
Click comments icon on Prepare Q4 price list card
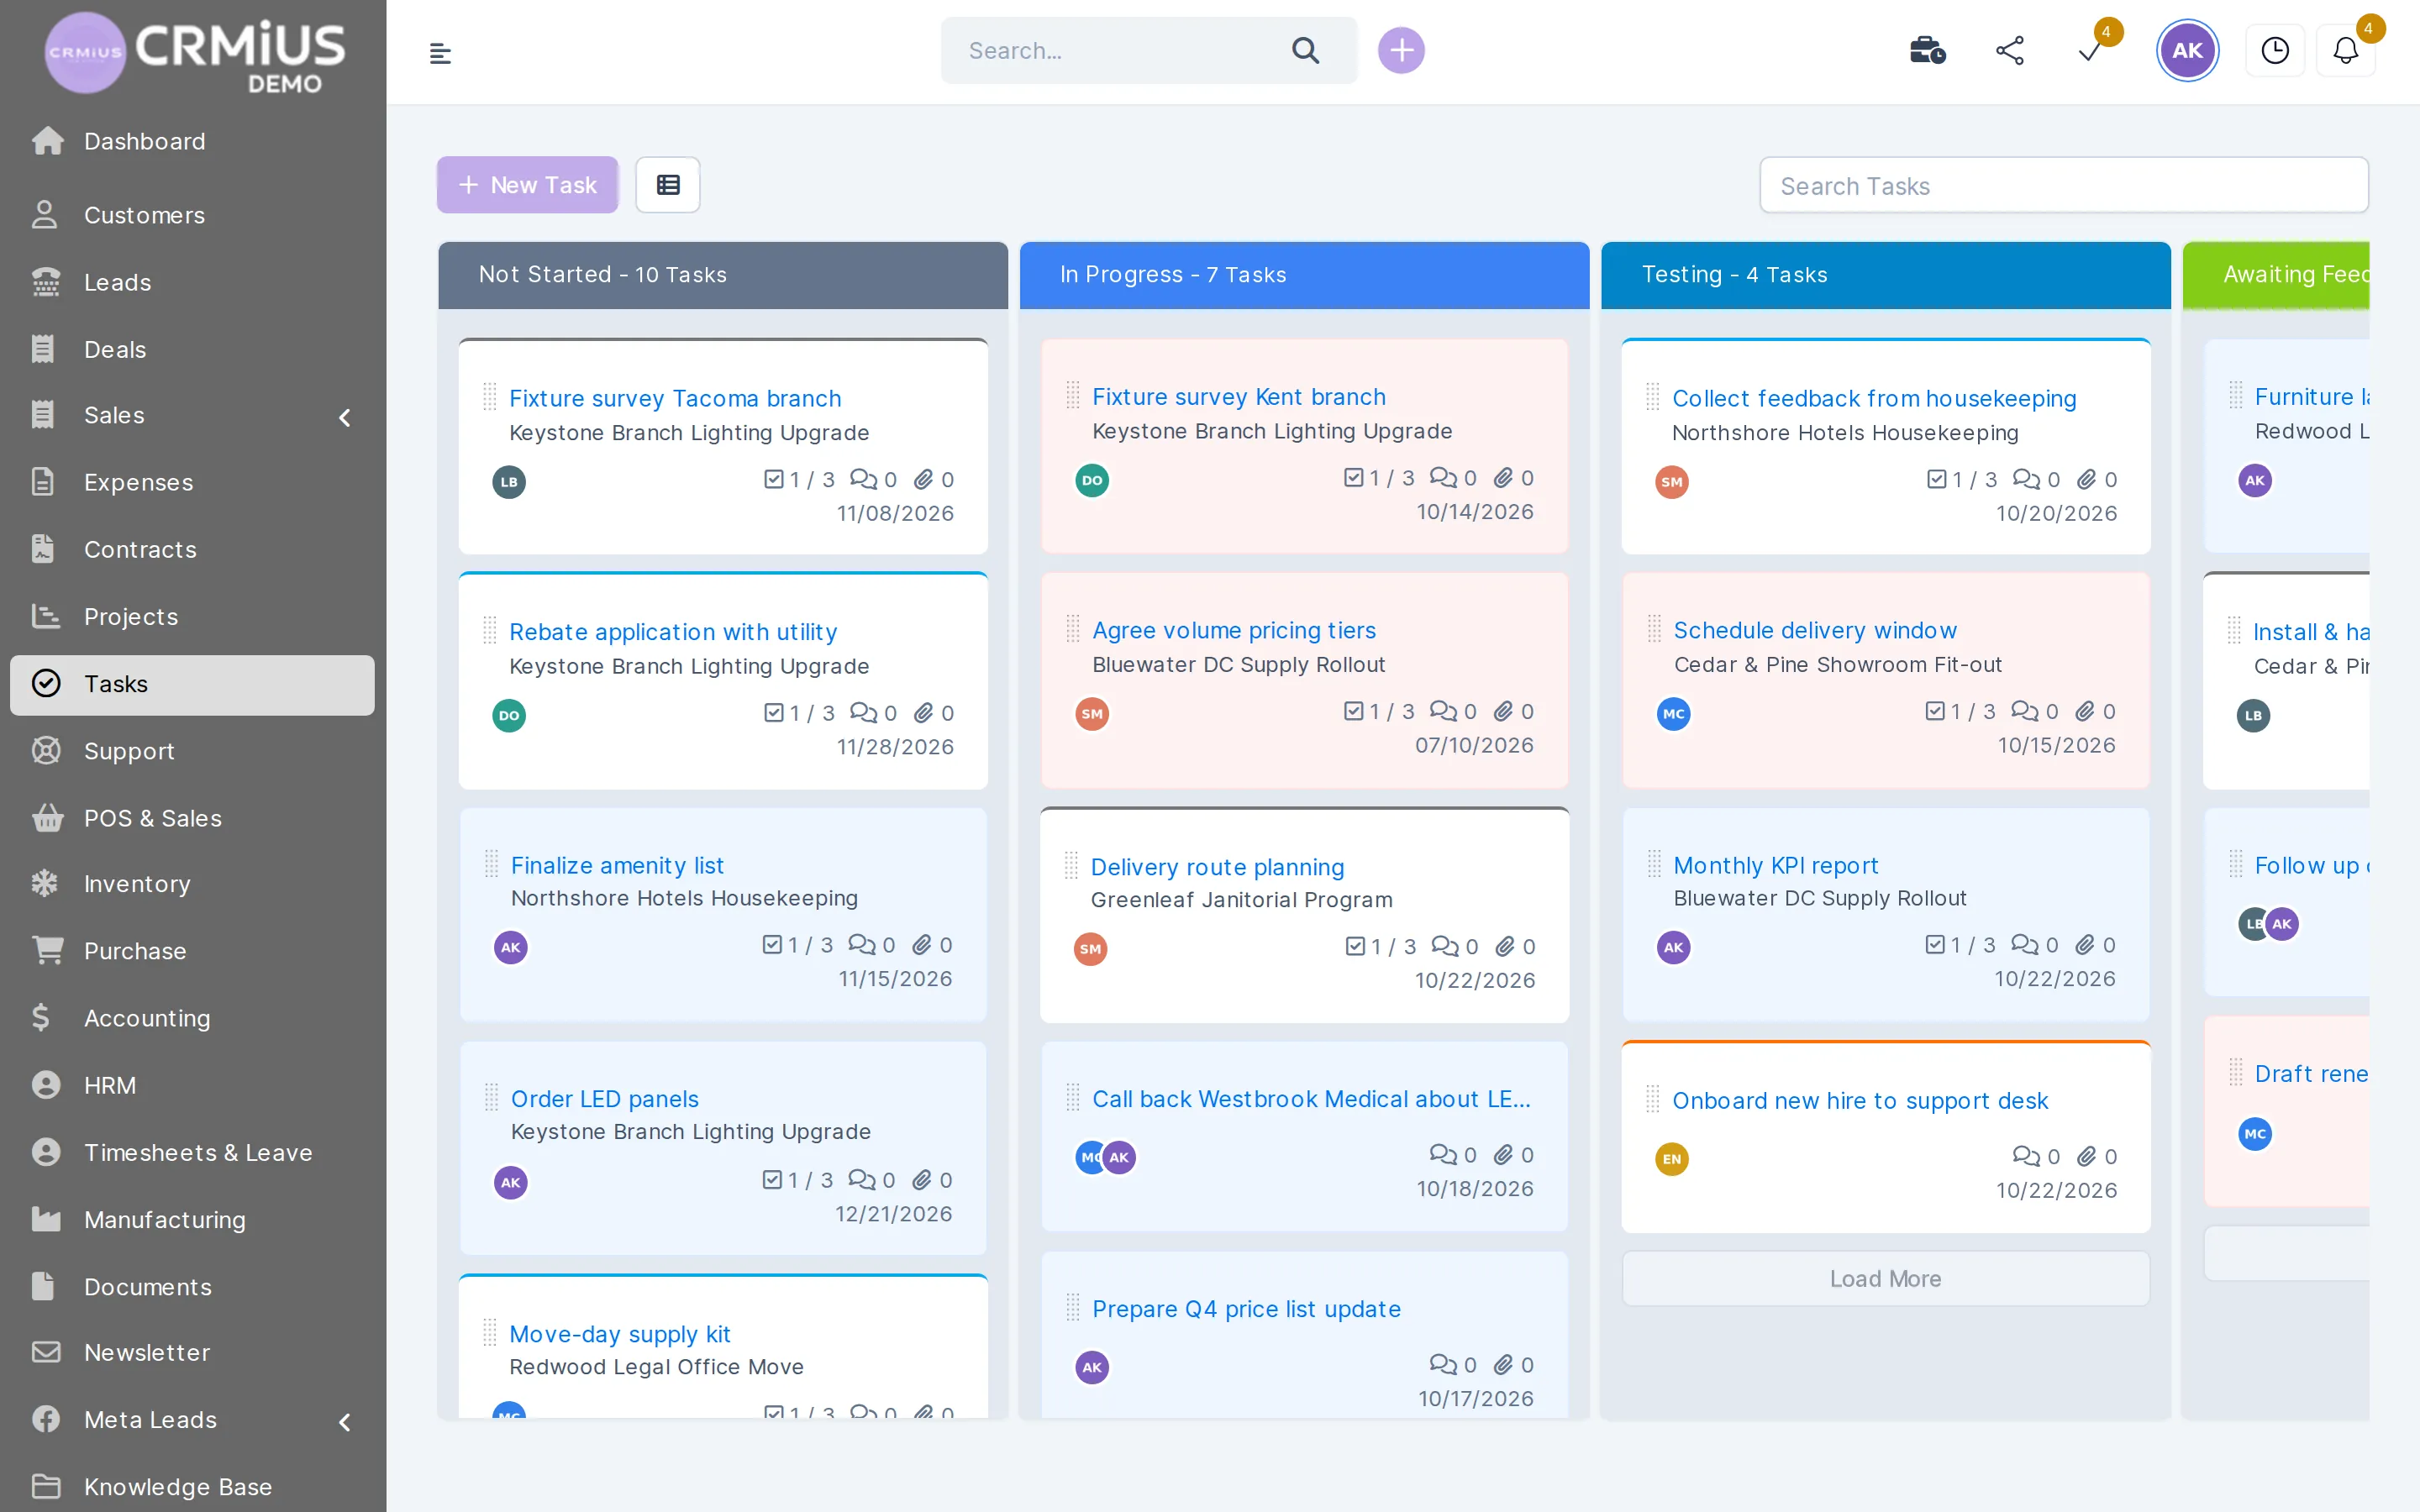1443,1365
